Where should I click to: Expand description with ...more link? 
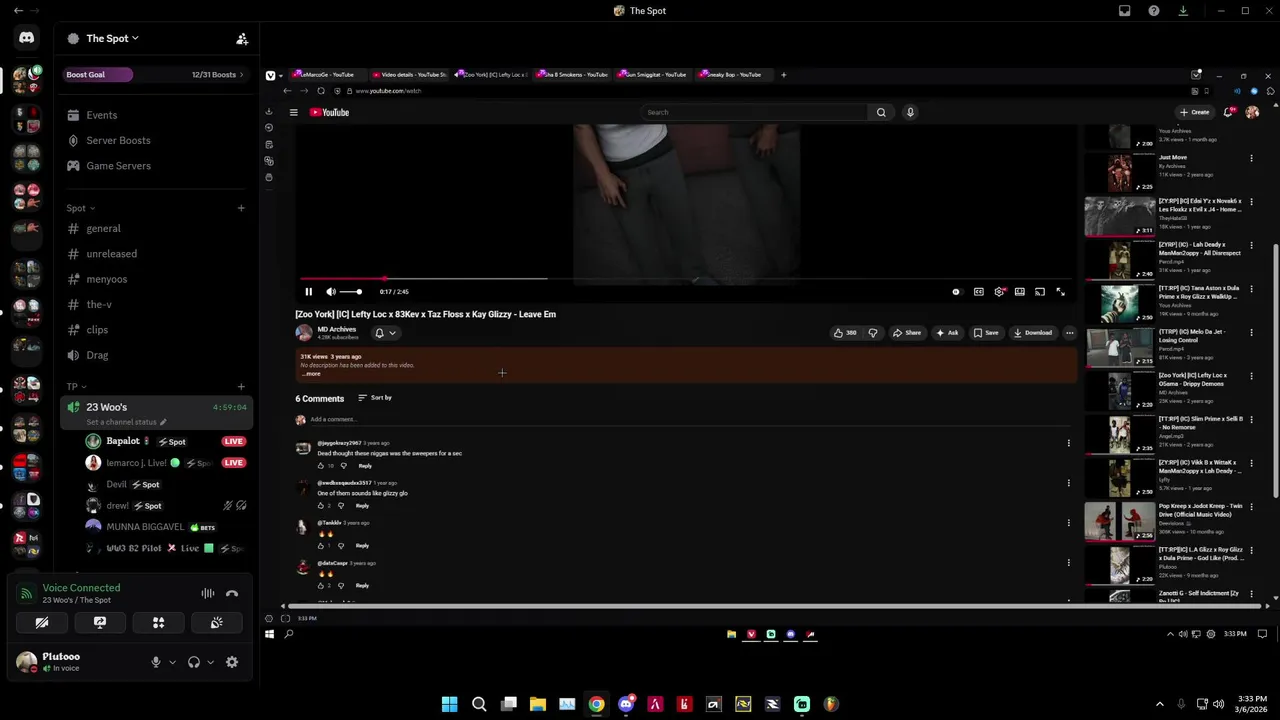click(x=311, y=374)
